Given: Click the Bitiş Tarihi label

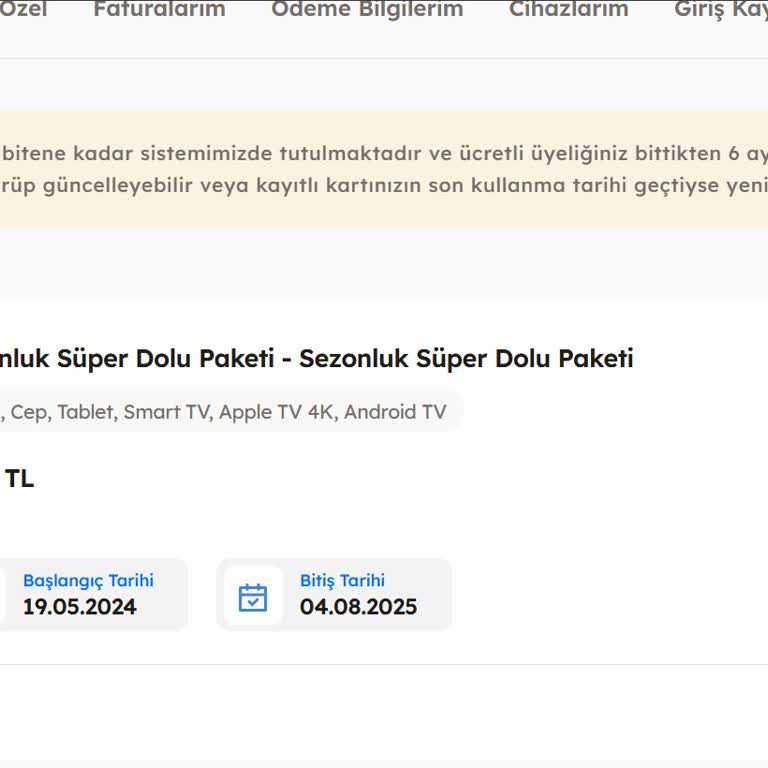Looking at the screenshot, I should pyautogui.click(x=342, y=581).
